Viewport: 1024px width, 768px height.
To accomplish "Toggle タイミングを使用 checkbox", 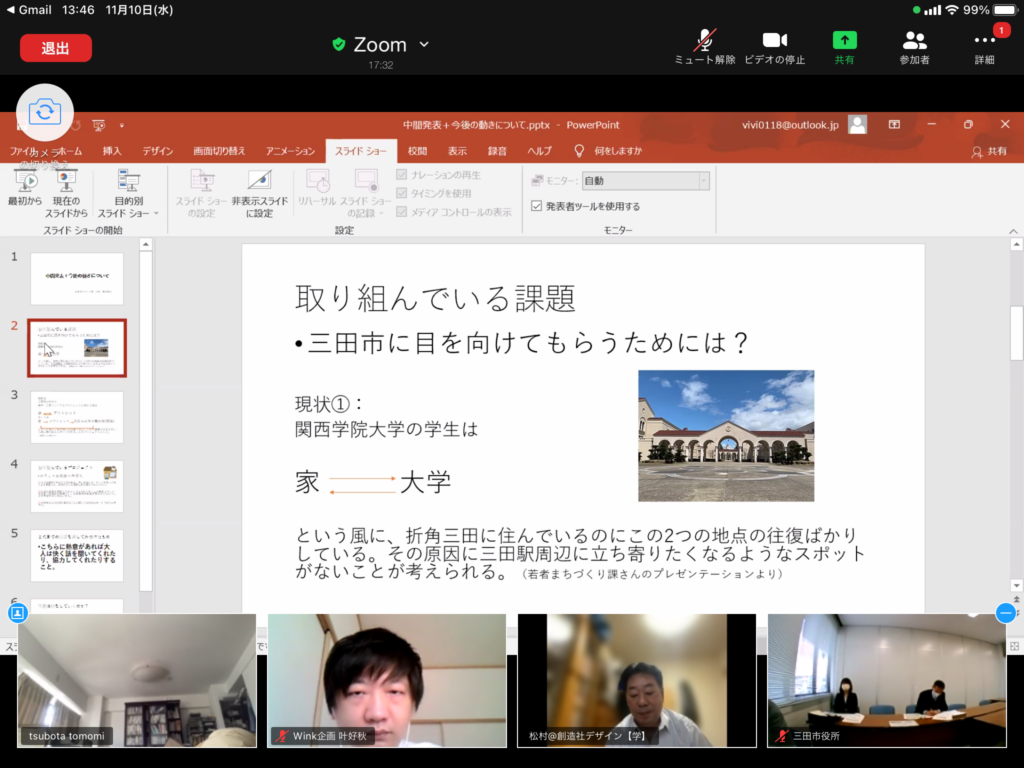I will (402, 193).
